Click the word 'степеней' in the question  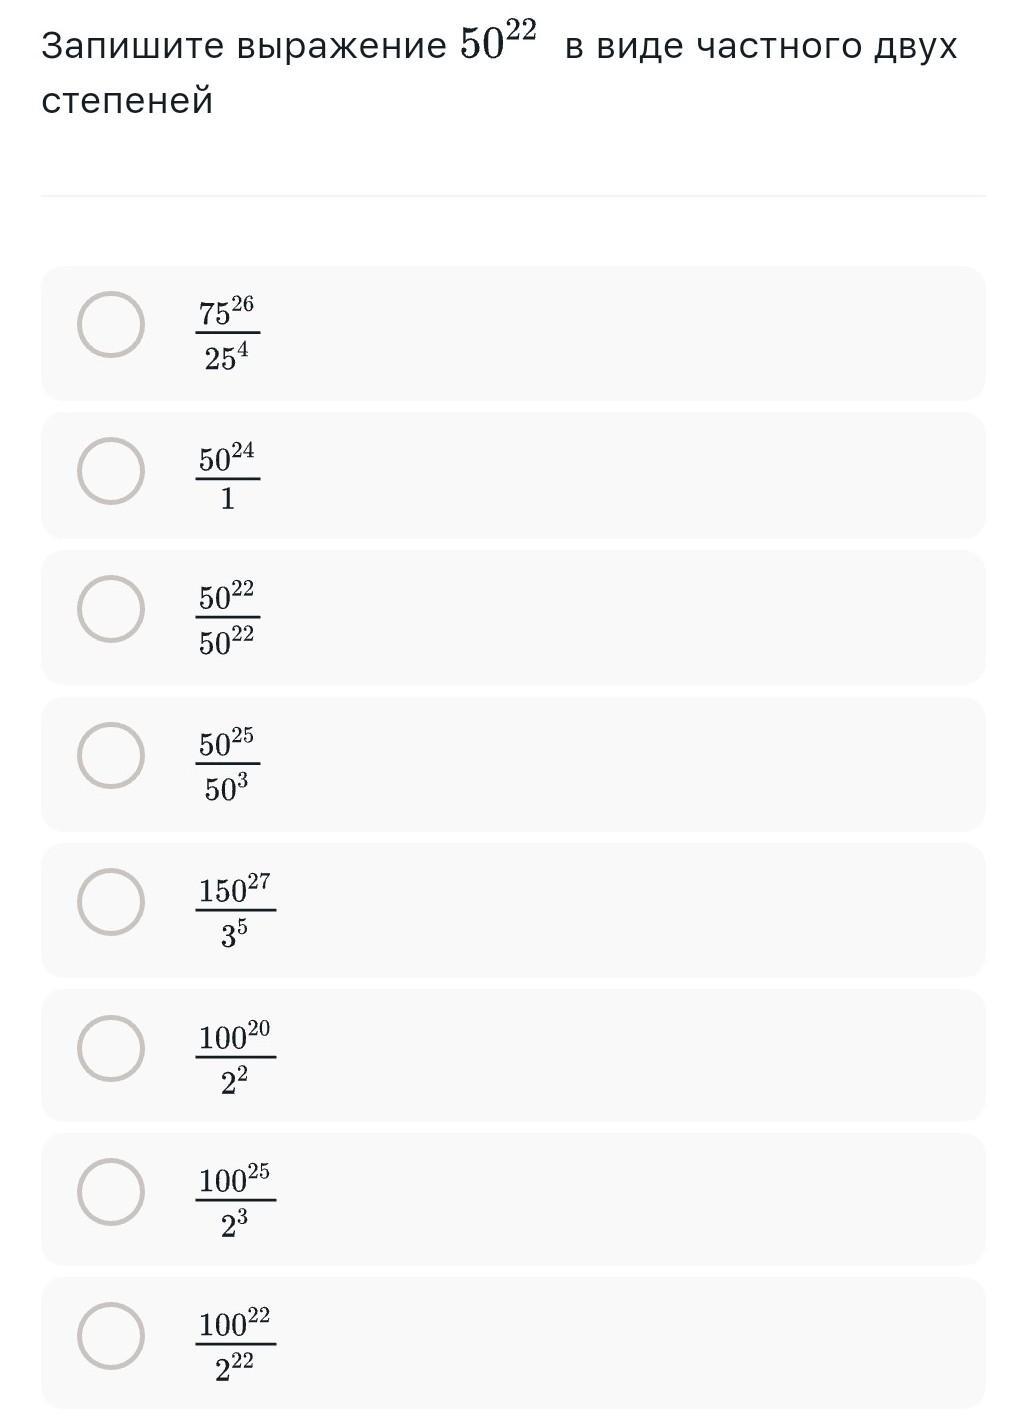pos(127,101)
